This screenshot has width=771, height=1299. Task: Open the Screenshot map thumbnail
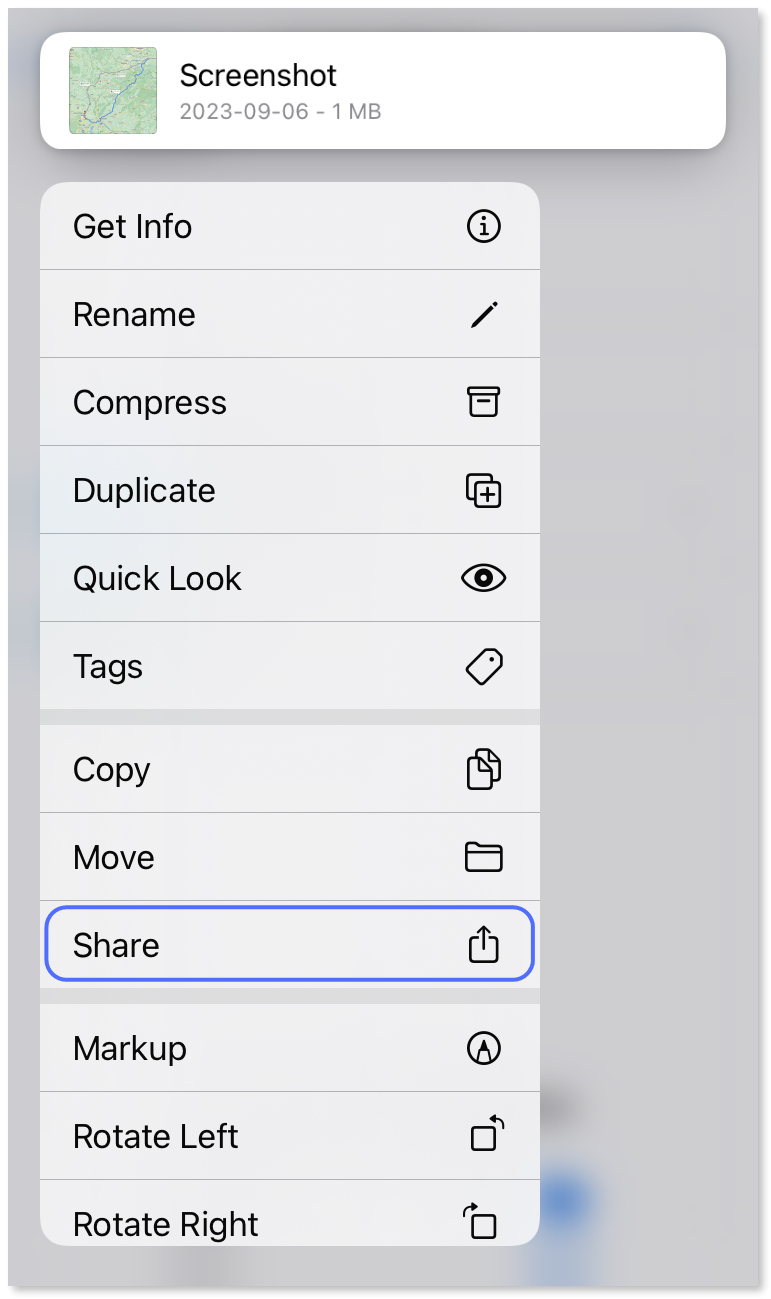[x=113, y=91]
